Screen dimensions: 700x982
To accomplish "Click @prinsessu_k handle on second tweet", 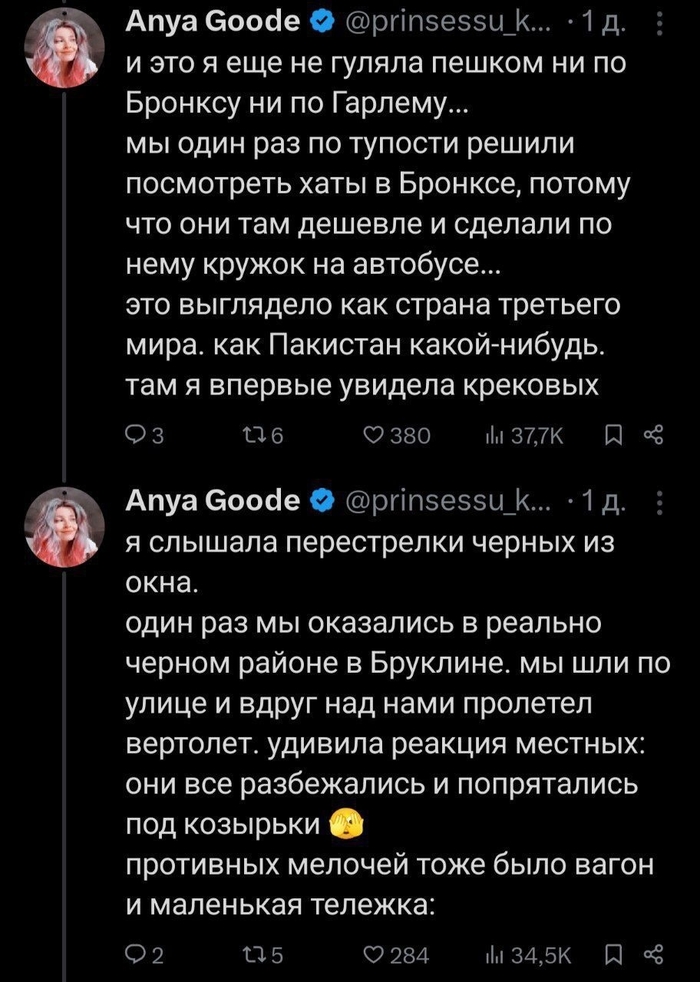I will [x=445, y=501].
